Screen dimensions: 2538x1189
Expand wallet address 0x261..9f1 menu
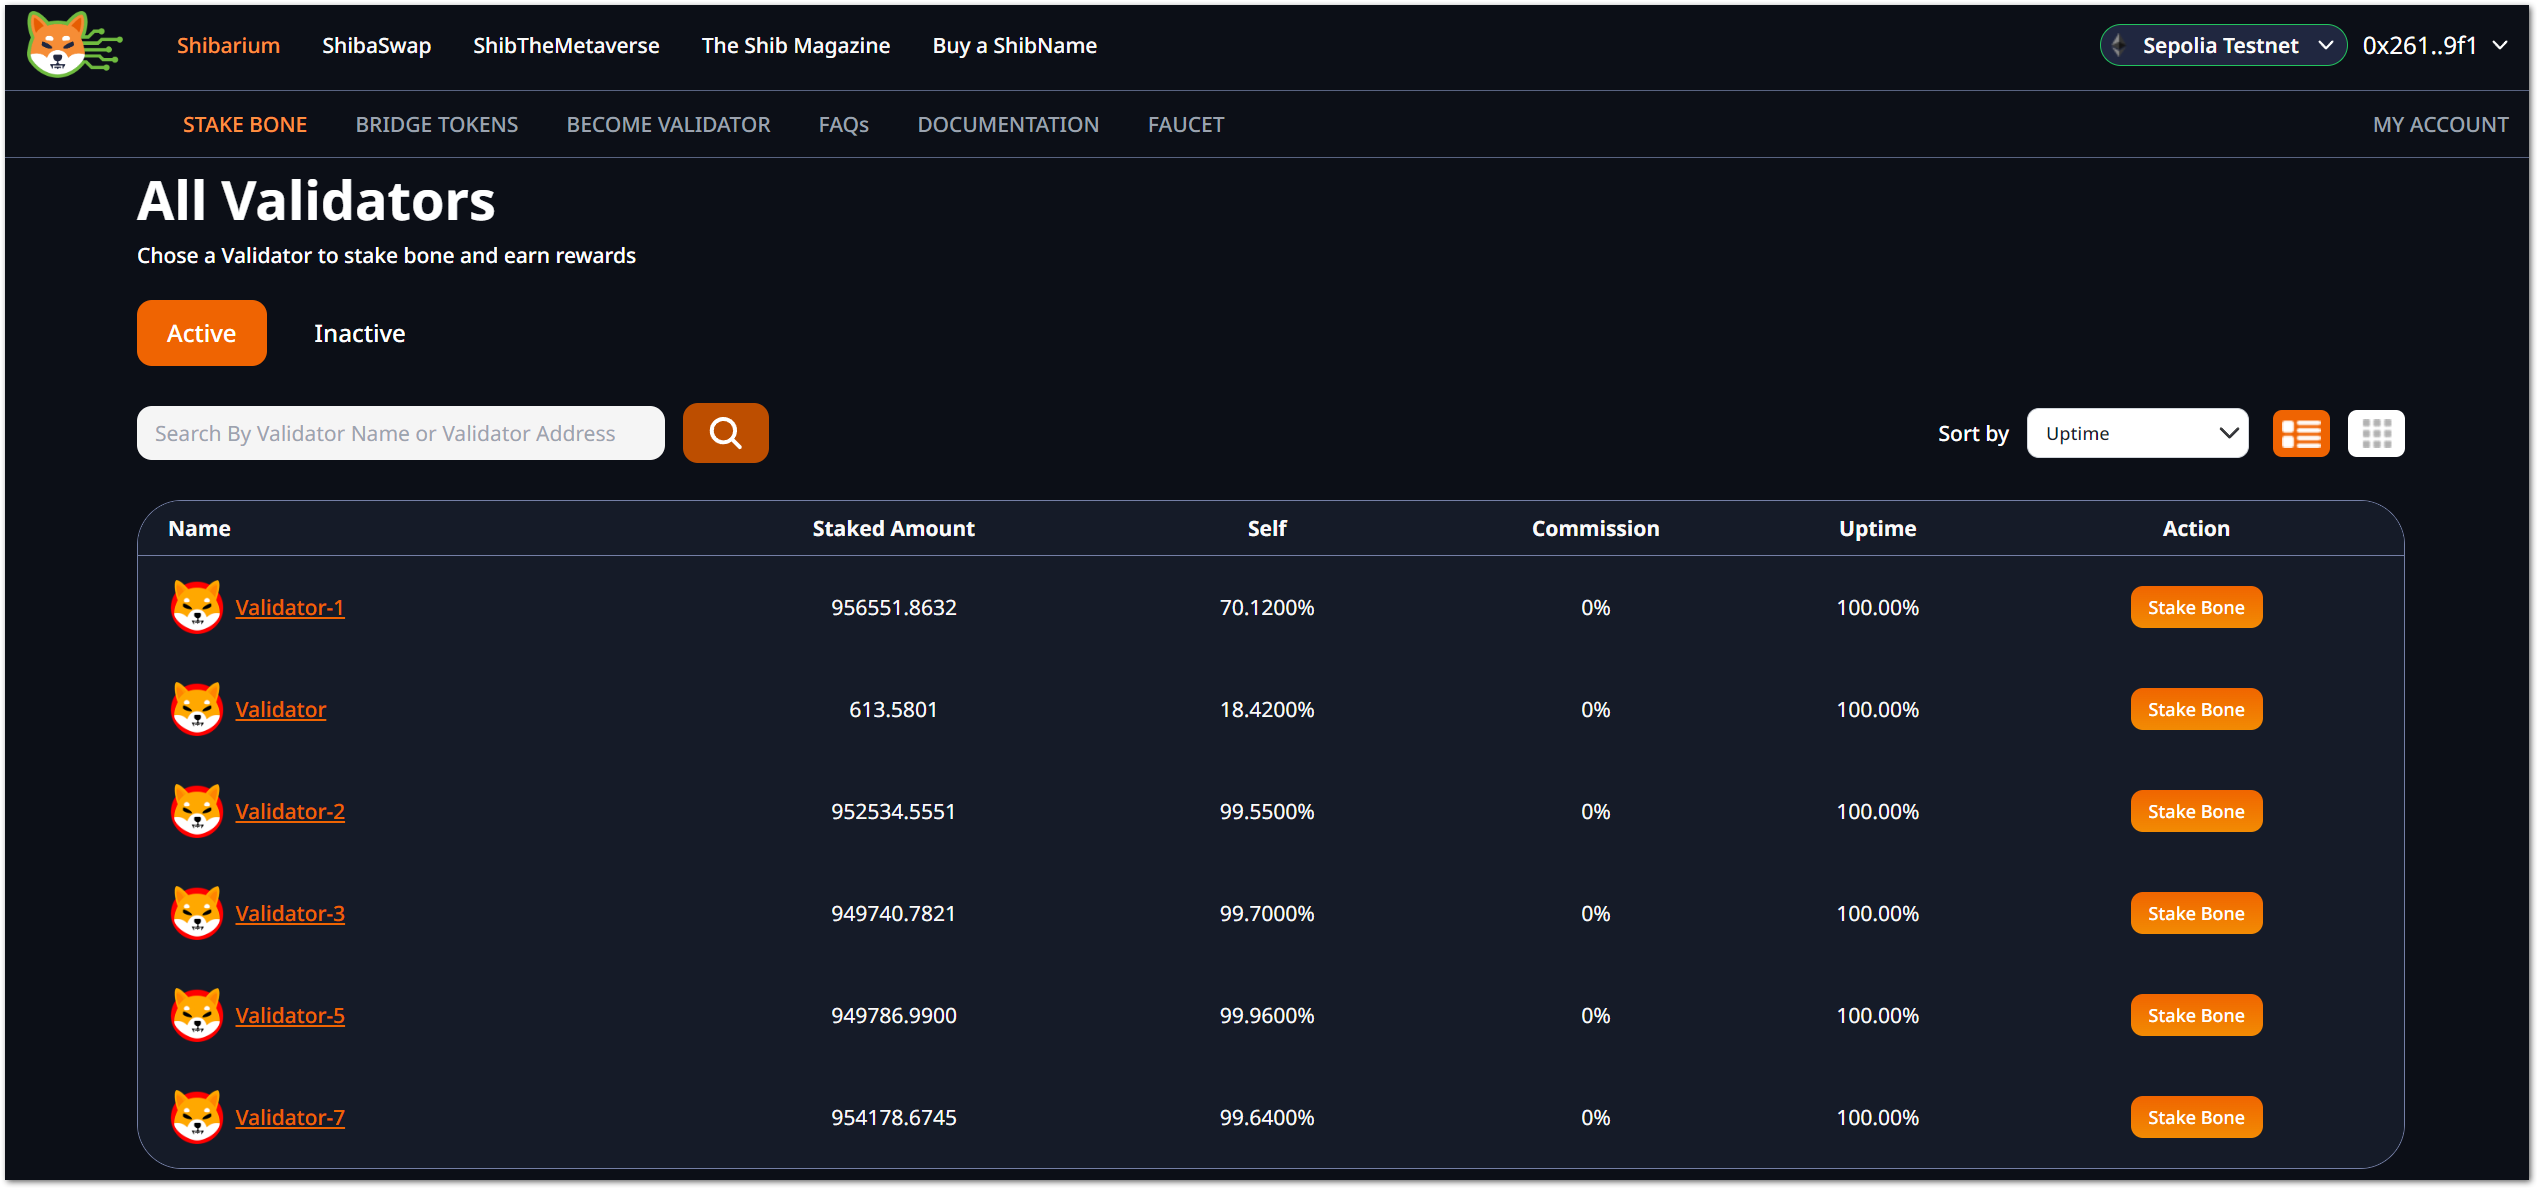[2434, 46]
